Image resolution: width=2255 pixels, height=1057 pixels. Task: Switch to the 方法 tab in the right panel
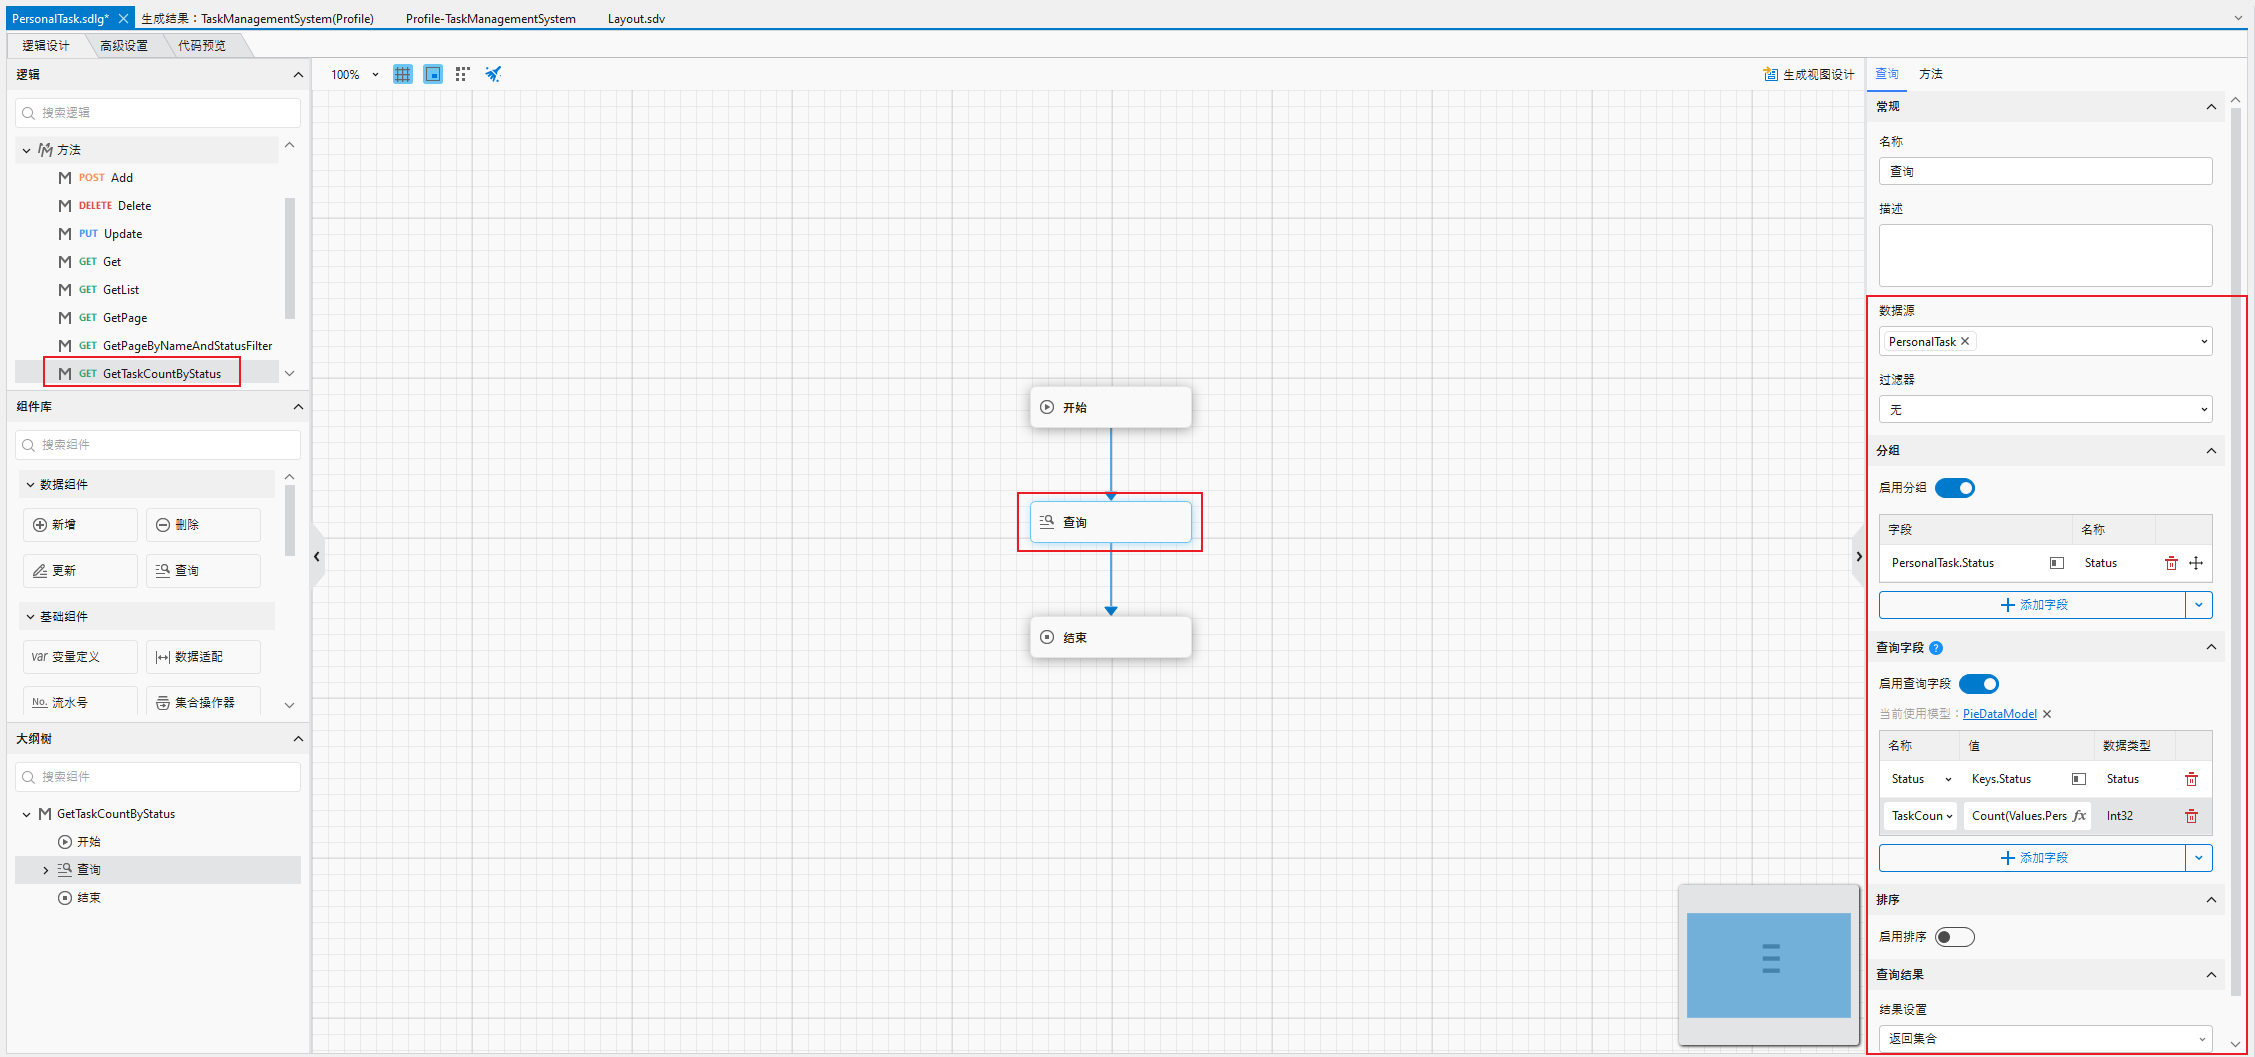(x=1930, y=74)
